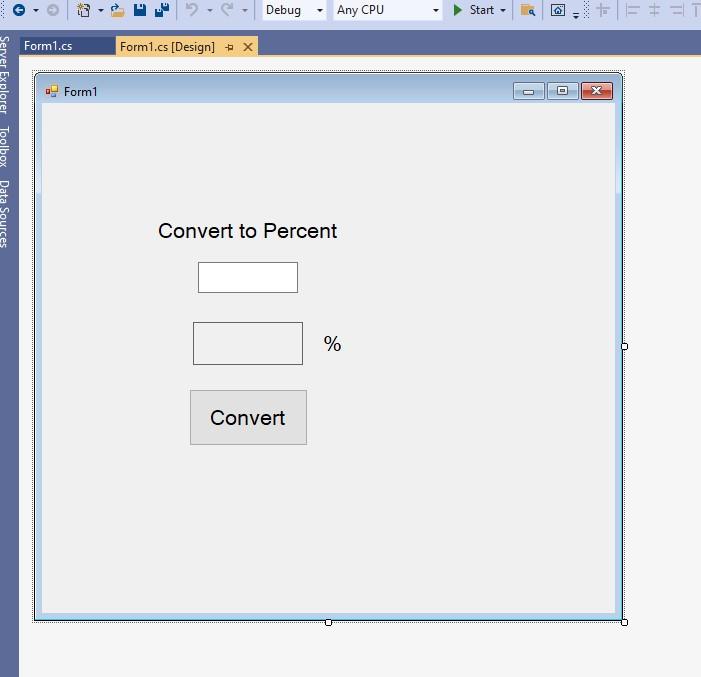Click the gray result box beside percent sign
701x677 pixels.
[x=248, y=343]
